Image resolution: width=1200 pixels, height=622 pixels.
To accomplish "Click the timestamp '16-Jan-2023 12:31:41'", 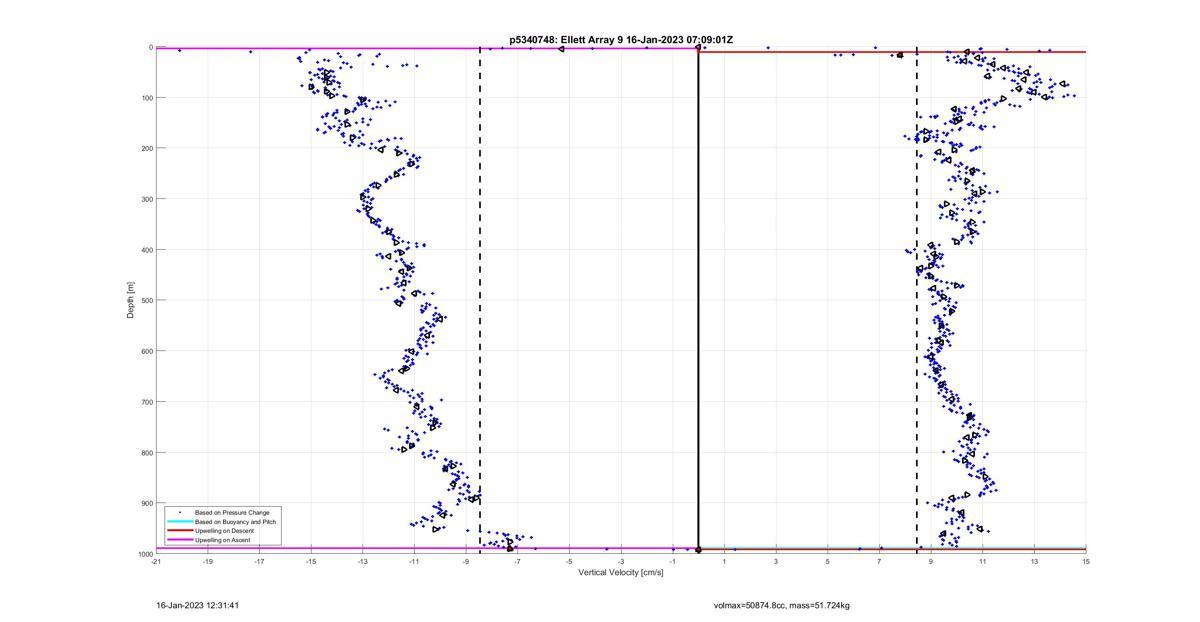I will click(197, 605).
